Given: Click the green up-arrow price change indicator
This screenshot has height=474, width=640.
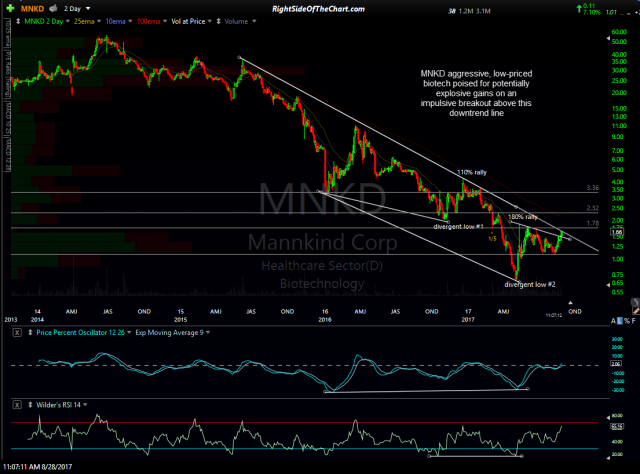Looking at the screenshot, I should click(x=578, y=8).
